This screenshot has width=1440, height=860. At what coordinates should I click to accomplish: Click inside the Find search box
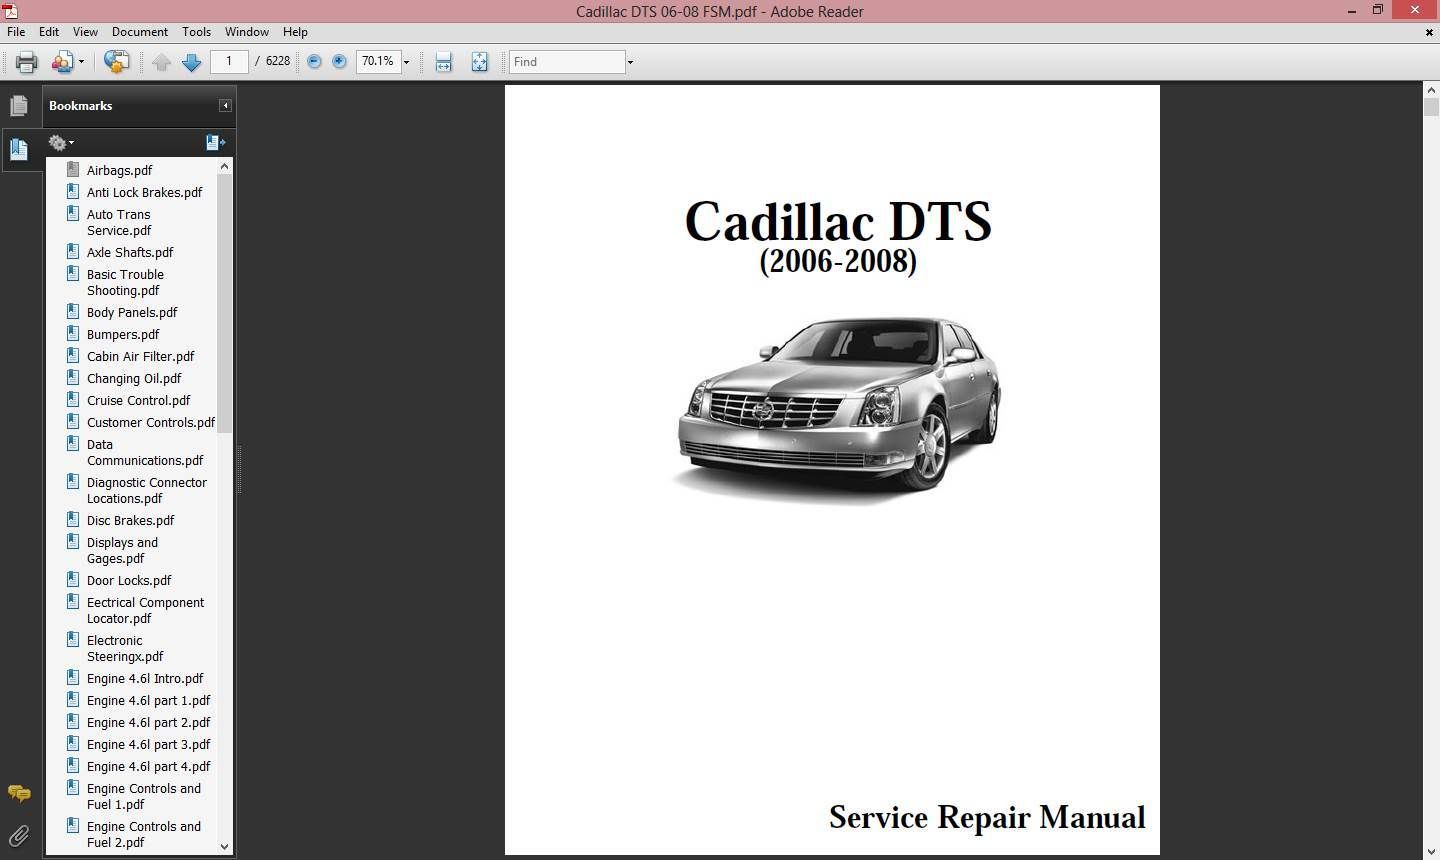pos(567,61)
